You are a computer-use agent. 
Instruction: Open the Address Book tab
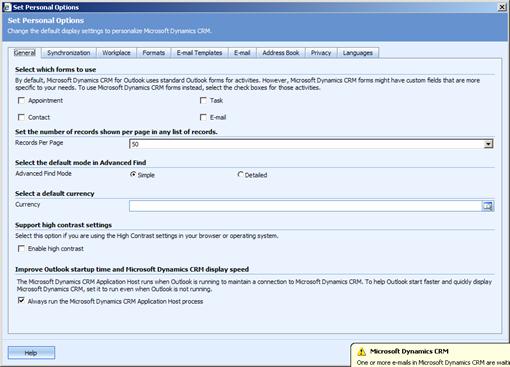pyautogui.click(x=281, y=53)
